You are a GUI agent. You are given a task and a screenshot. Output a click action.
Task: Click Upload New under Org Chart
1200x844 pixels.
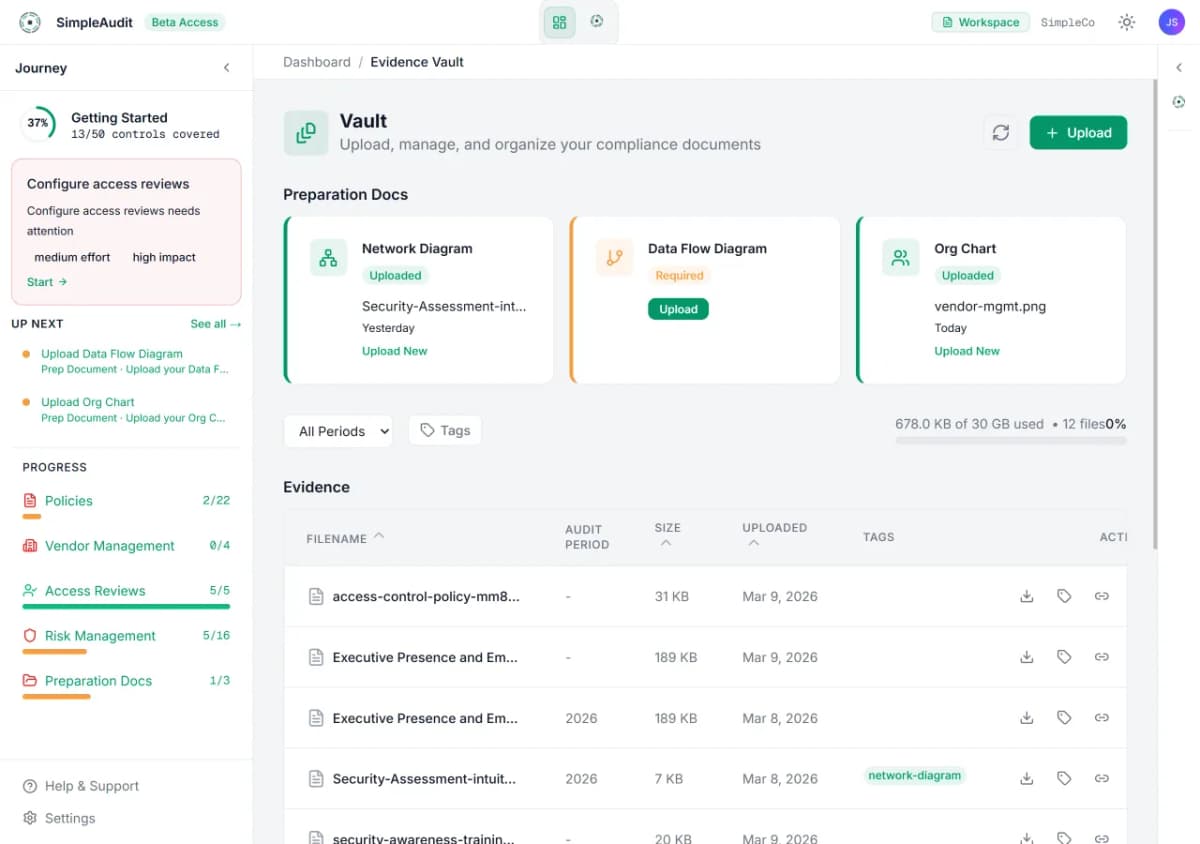coord(966,351)
